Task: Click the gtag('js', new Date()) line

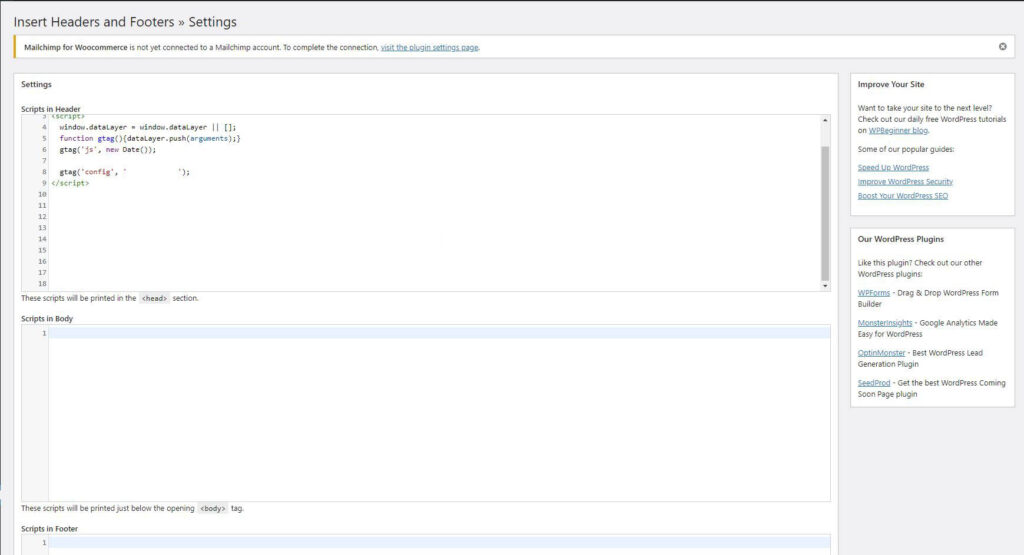Action: click(x=108, y=150)
